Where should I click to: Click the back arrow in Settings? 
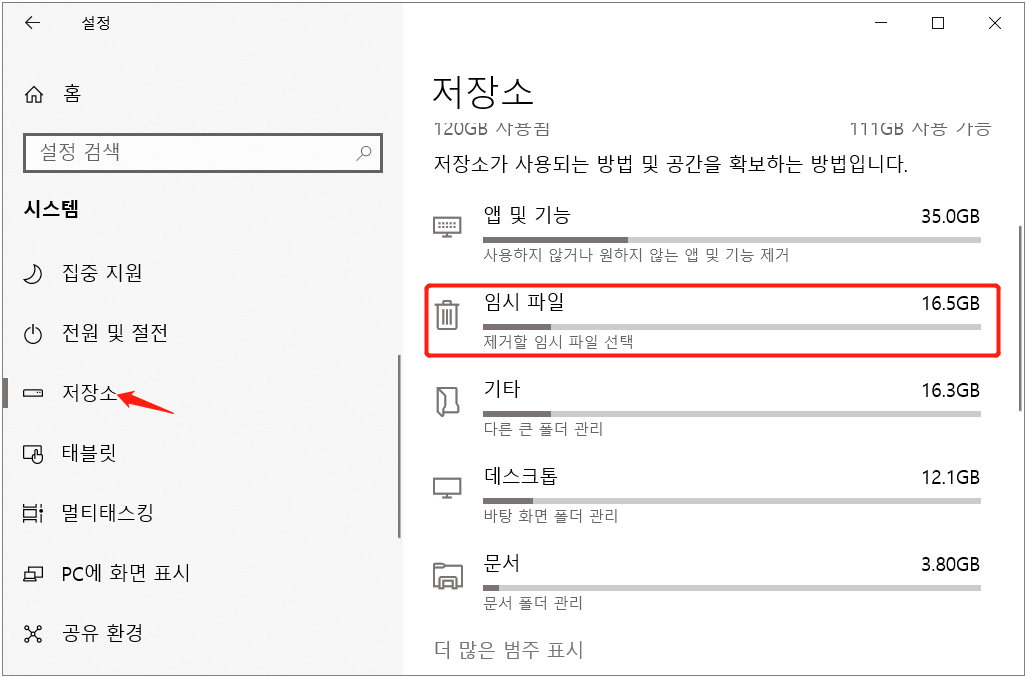point(31,22)
